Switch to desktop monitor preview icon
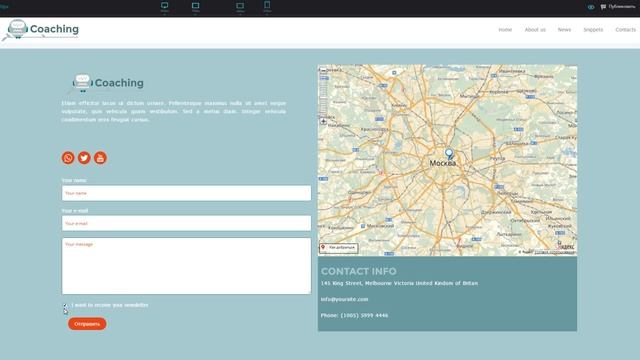This screenshot has height=360, width=640. [164, 5]
